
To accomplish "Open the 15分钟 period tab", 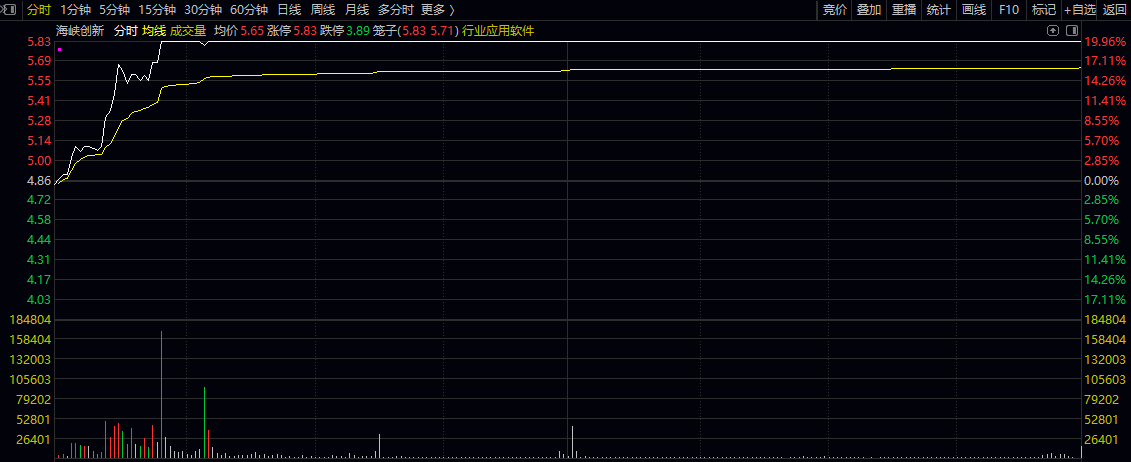I will [x=157, y=9].
